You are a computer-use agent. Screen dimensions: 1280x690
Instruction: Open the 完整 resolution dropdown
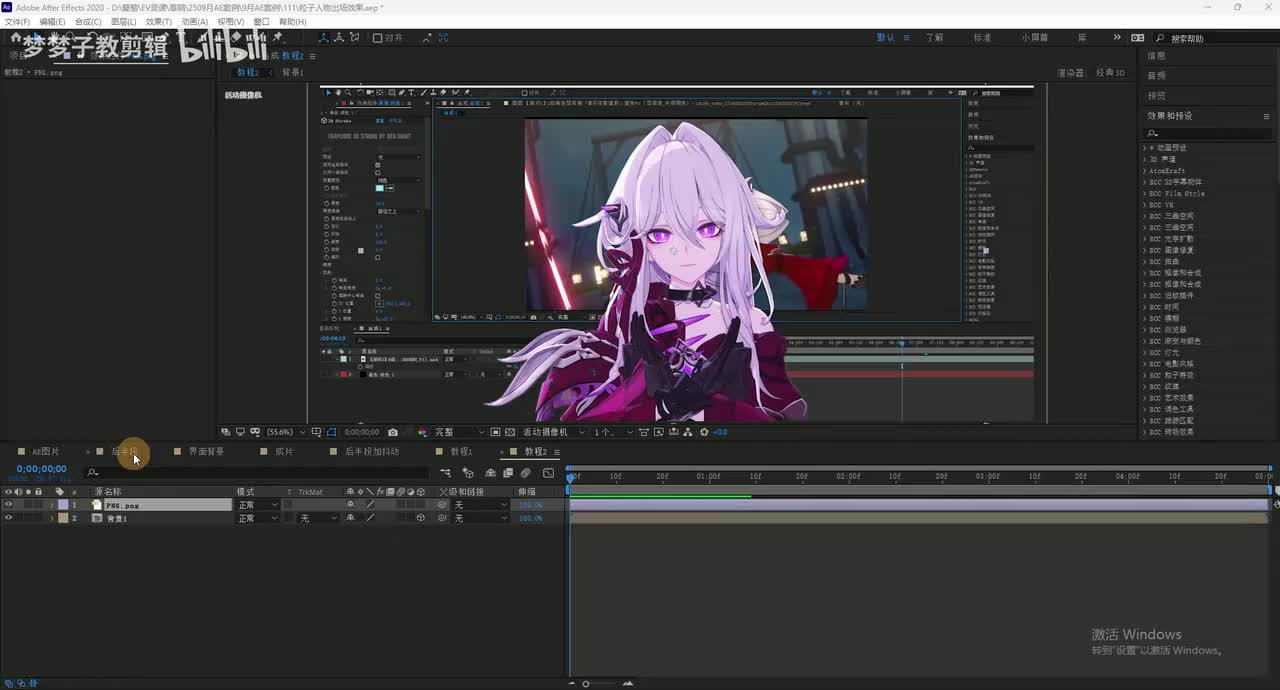tap(459, 432)
